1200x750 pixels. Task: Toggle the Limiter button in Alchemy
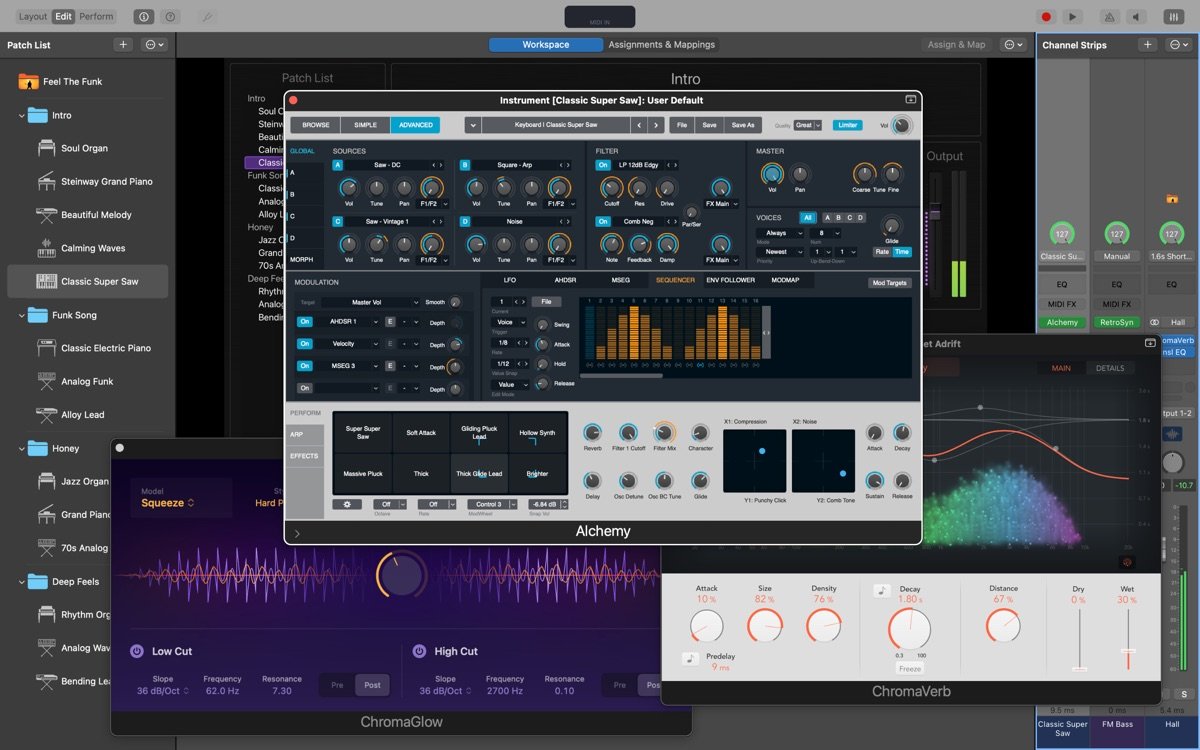(x=847, y=125)
